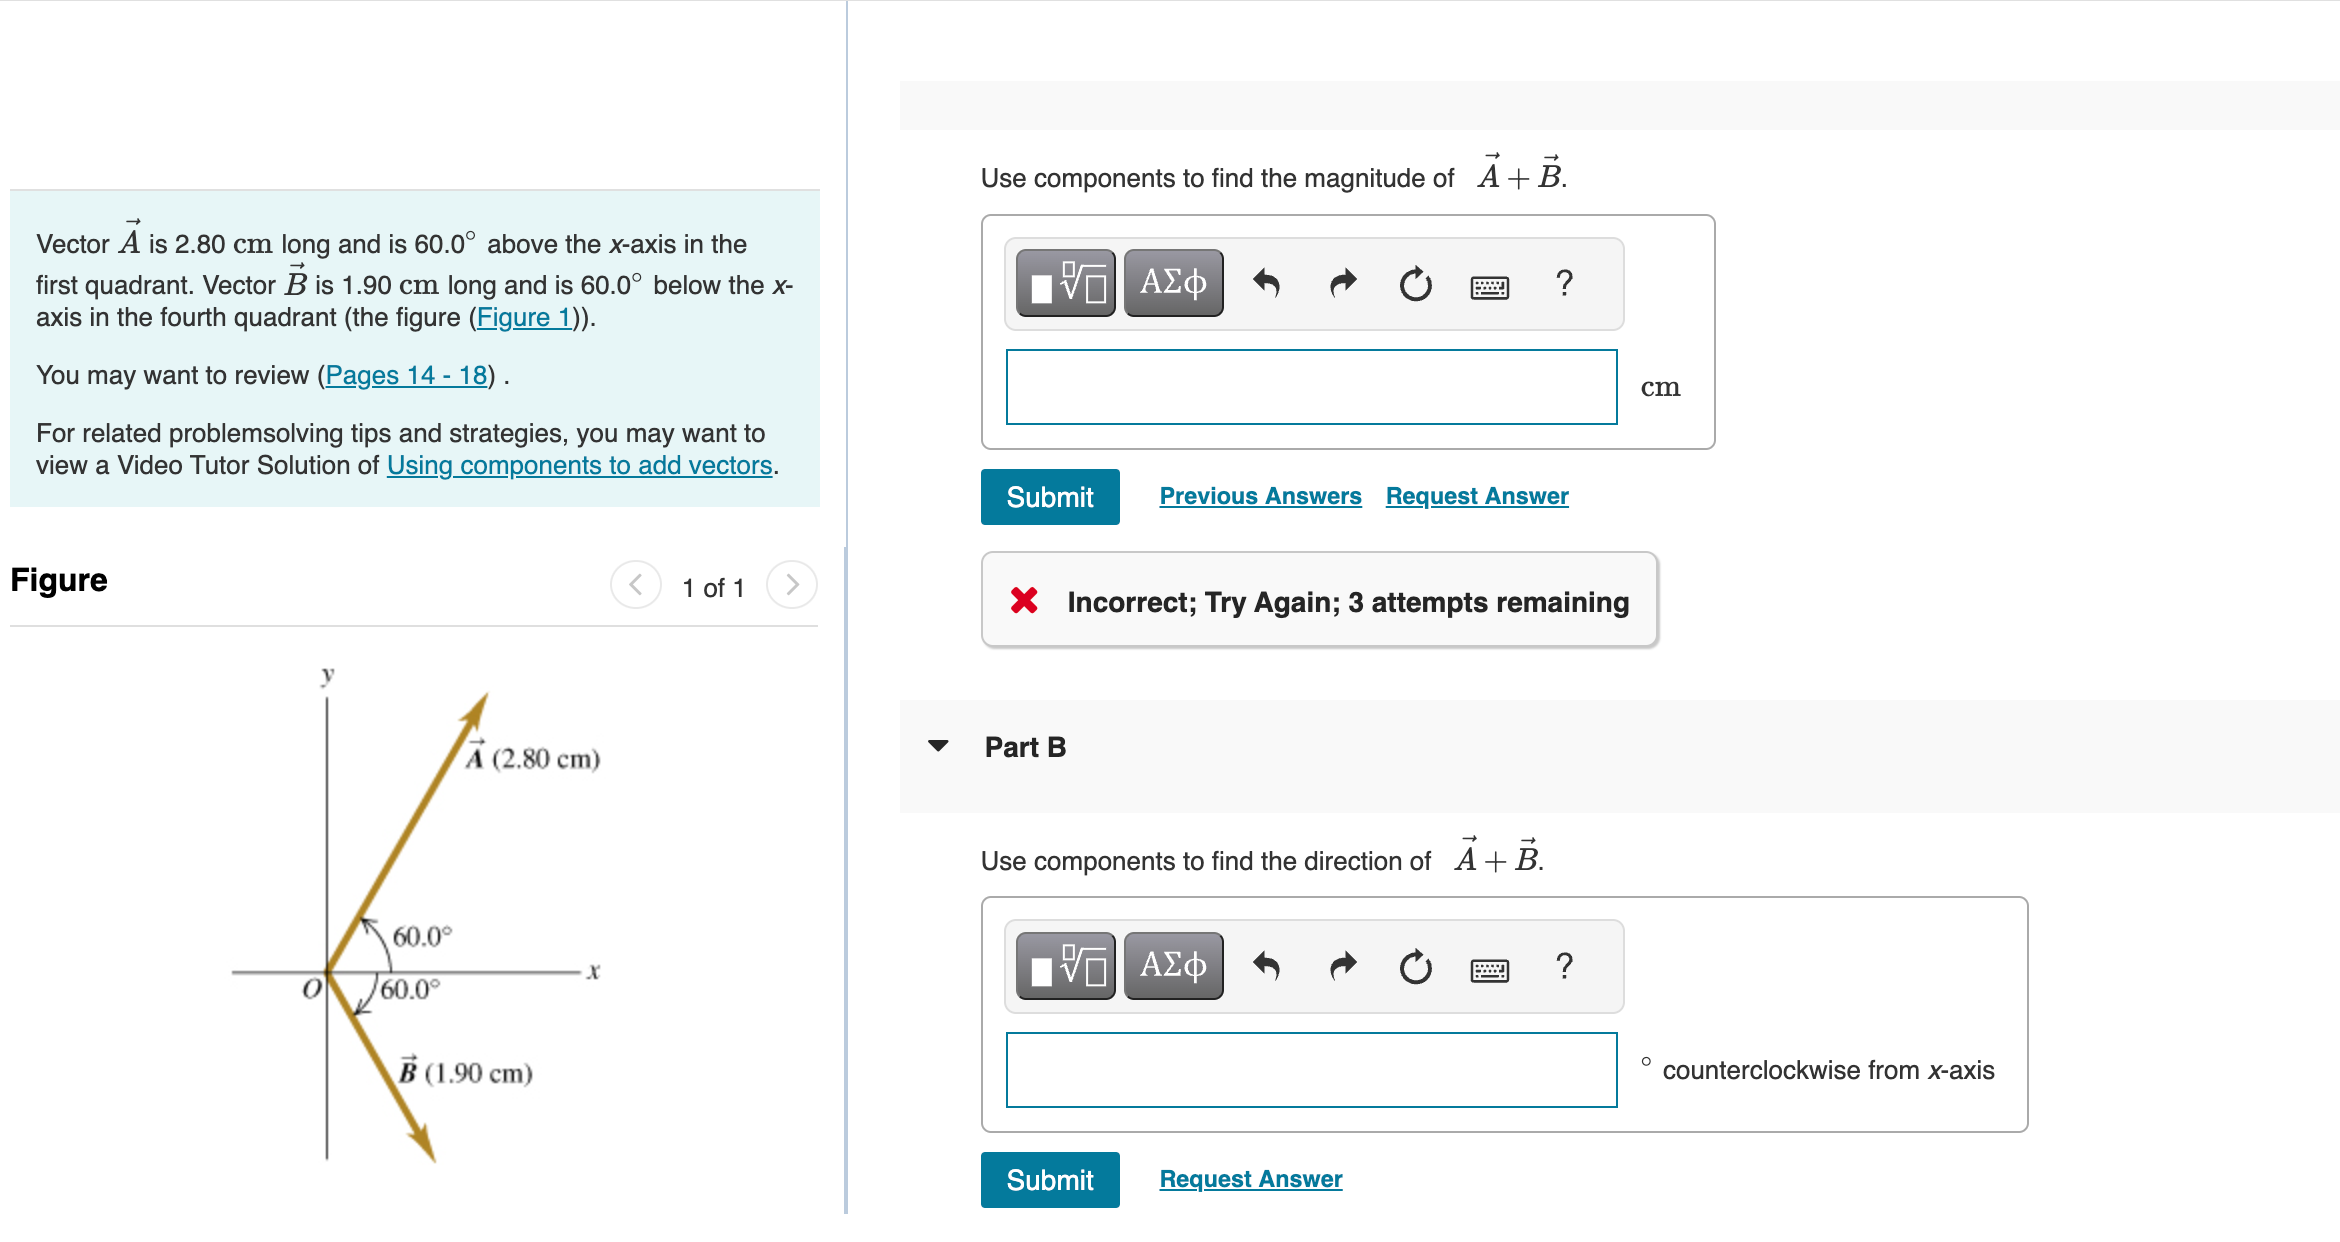Click Request Answer for Part B
Image resolution: width=2340 pixels, height=1242 pixels.
[1250, 1178]
